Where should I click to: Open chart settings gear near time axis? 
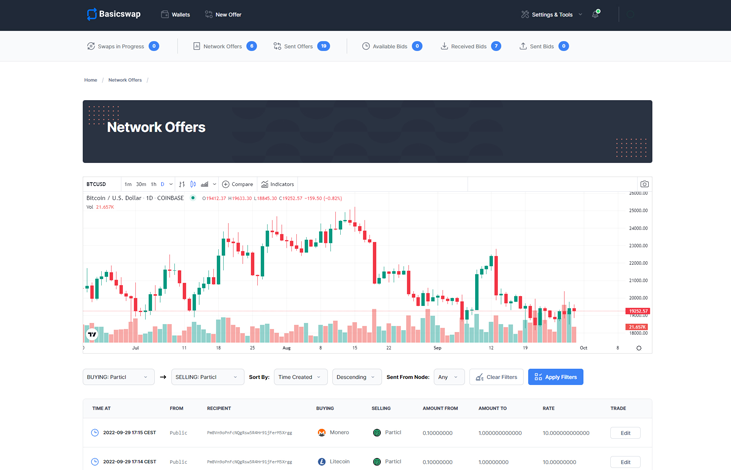coord(639,348)
